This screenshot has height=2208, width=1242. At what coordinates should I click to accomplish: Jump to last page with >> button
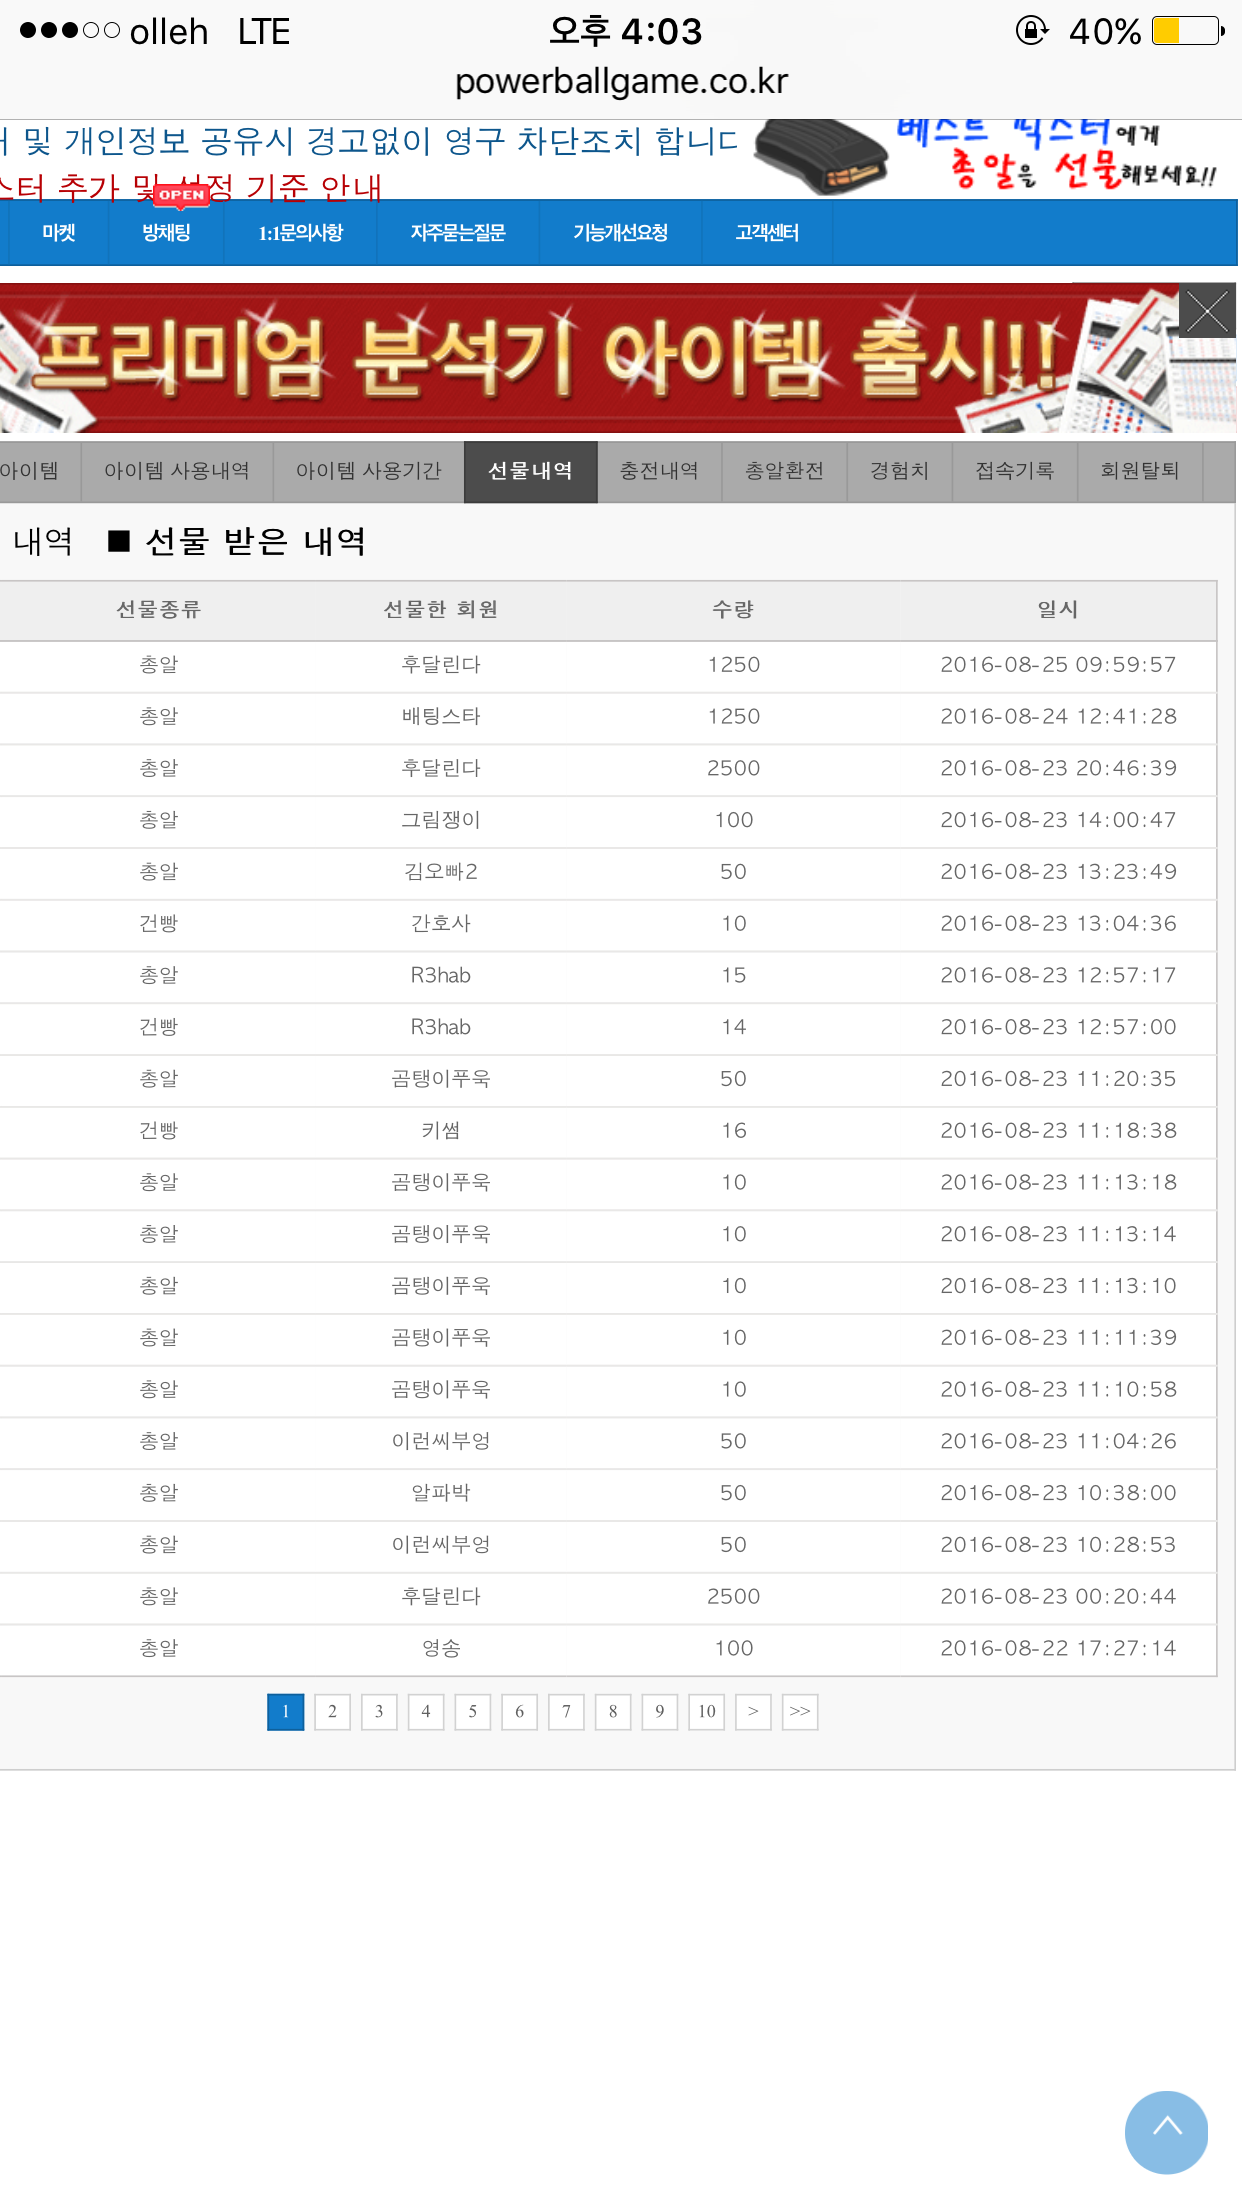pos(800,1711)
